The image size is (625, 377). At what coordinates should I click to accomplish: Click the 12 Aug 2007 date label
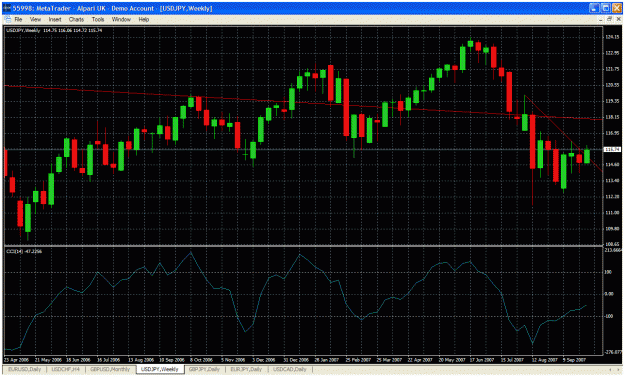[544, 359]
